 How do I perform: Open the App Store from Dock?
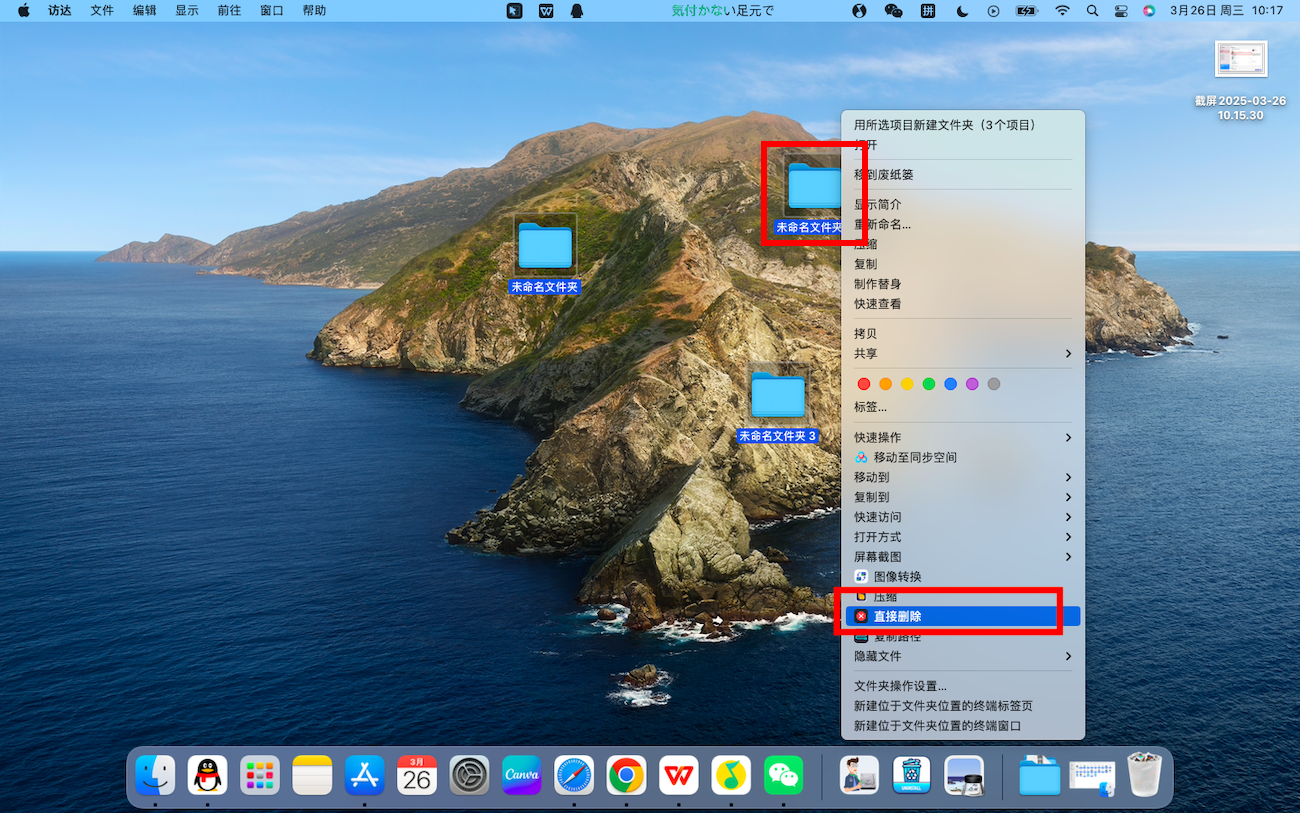coord(365,775)
